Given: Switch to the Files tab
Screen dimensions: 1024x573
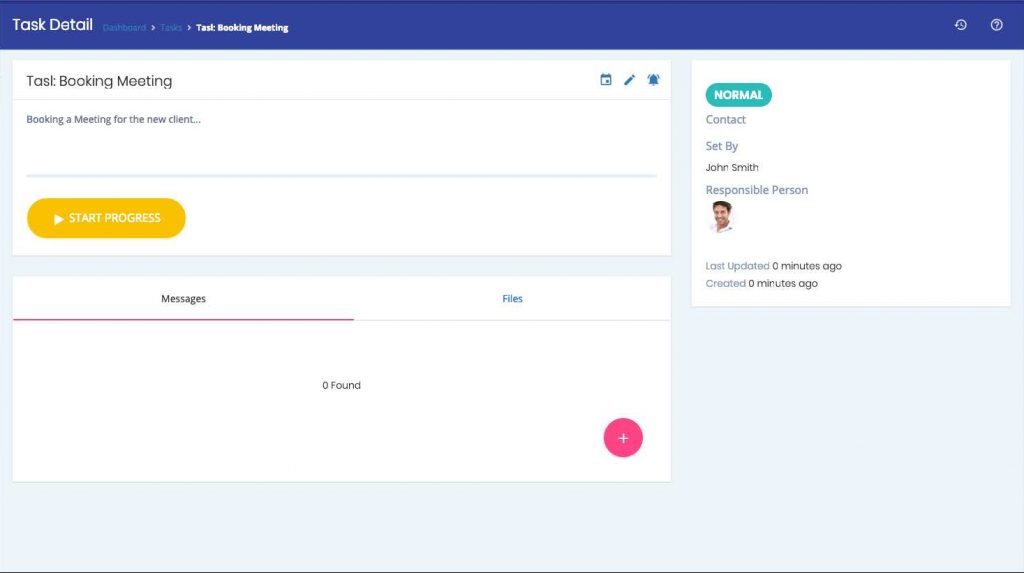Looking at the screenshot, I should [512, 299].
